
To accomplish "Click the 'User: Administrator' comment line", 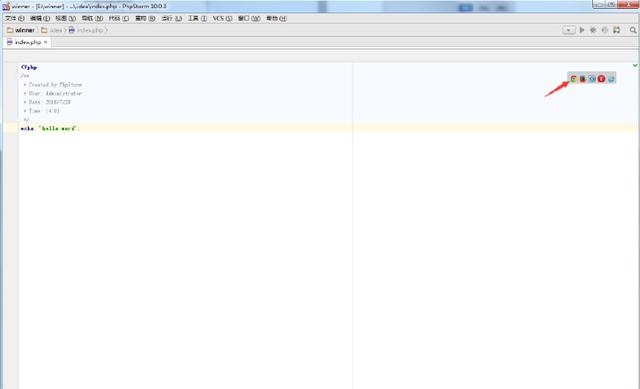I will tap(53, 93).
